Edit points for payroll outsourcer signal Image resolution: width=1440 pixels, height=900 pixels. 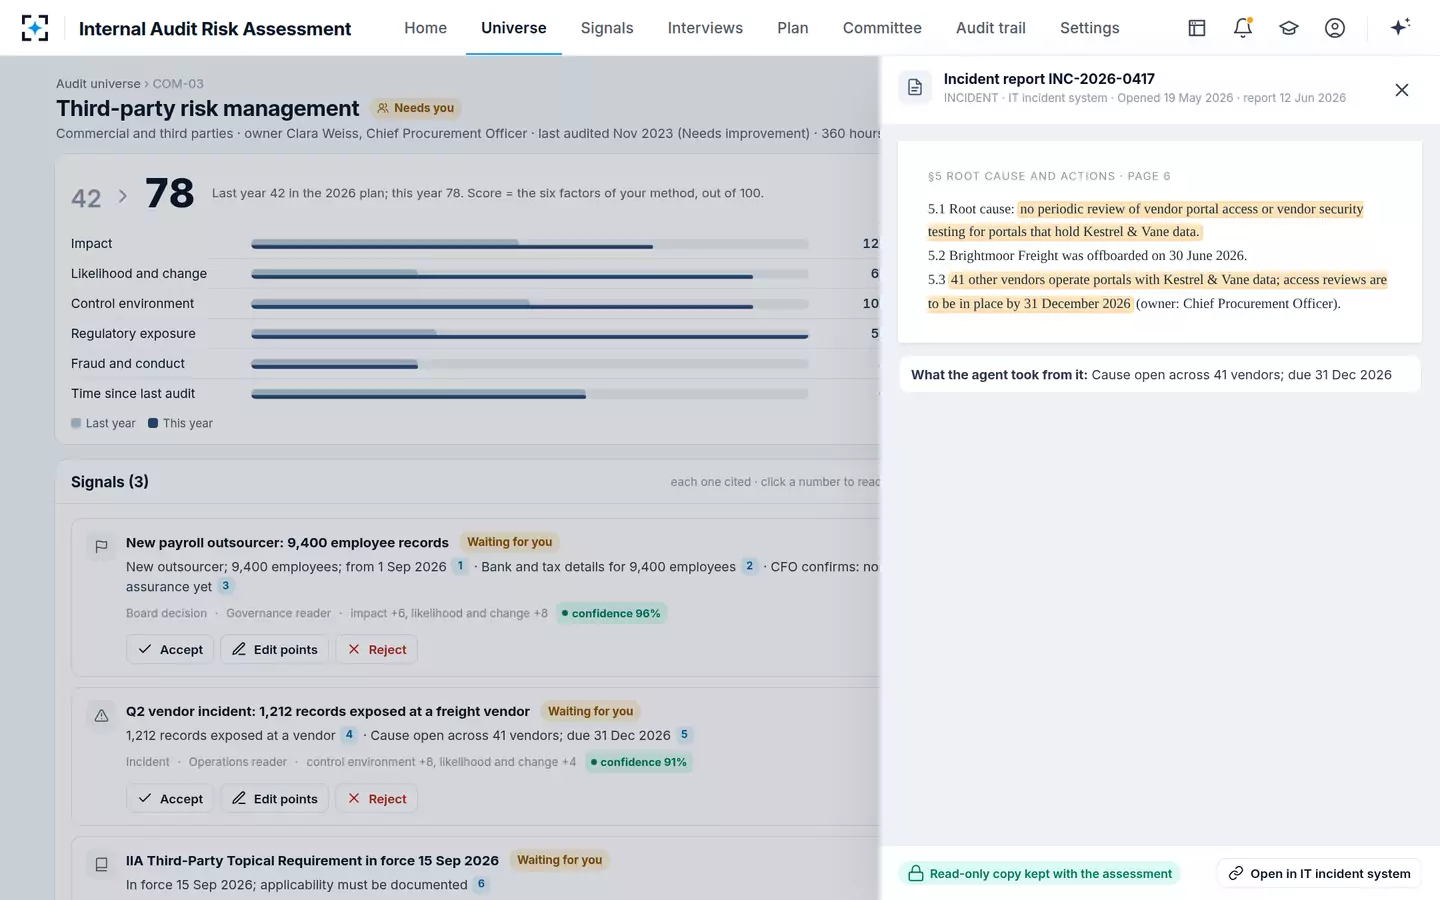275,649
